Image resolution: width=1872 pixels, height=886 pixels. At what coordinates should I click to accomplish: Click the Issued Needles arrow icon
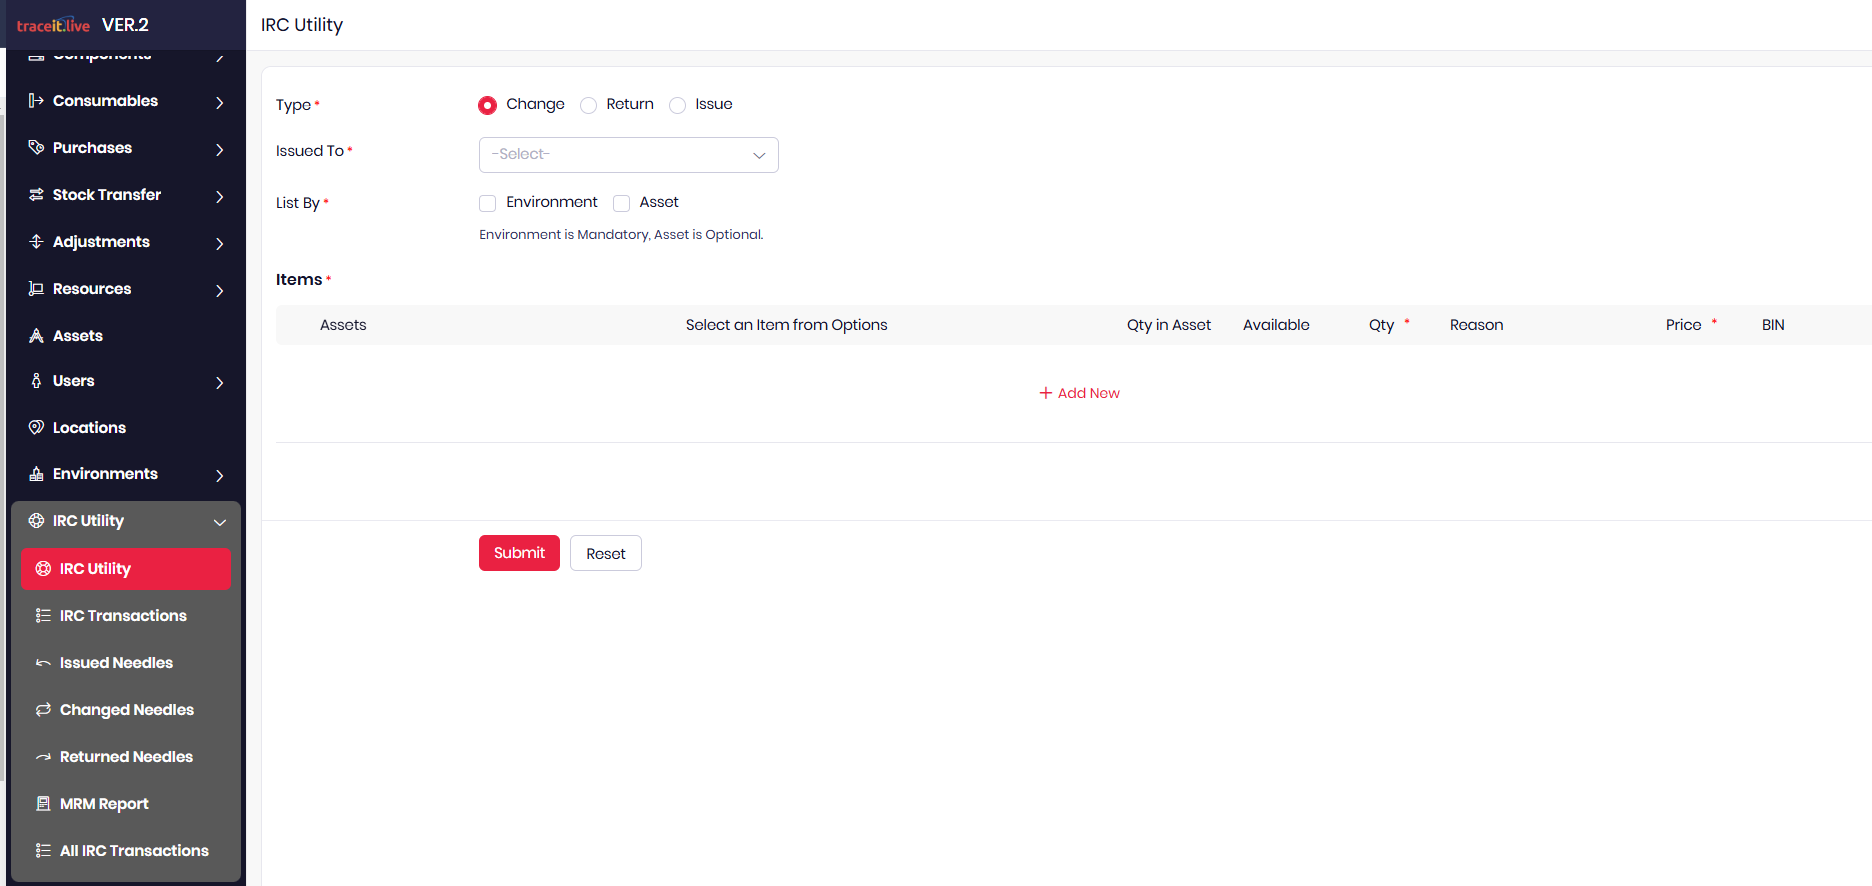click(43, 663)
